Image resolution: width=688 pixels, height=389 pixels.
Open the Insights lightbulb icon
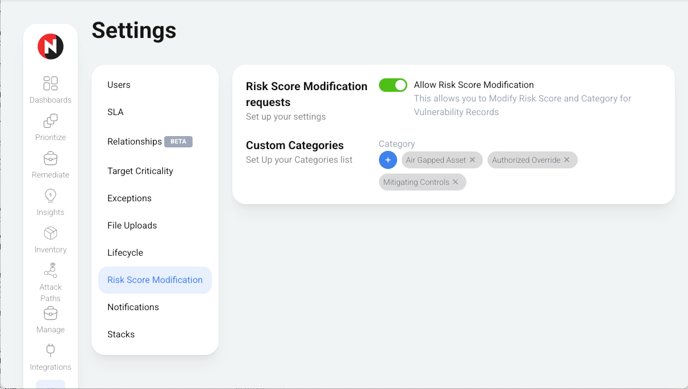tap(50, 196)
